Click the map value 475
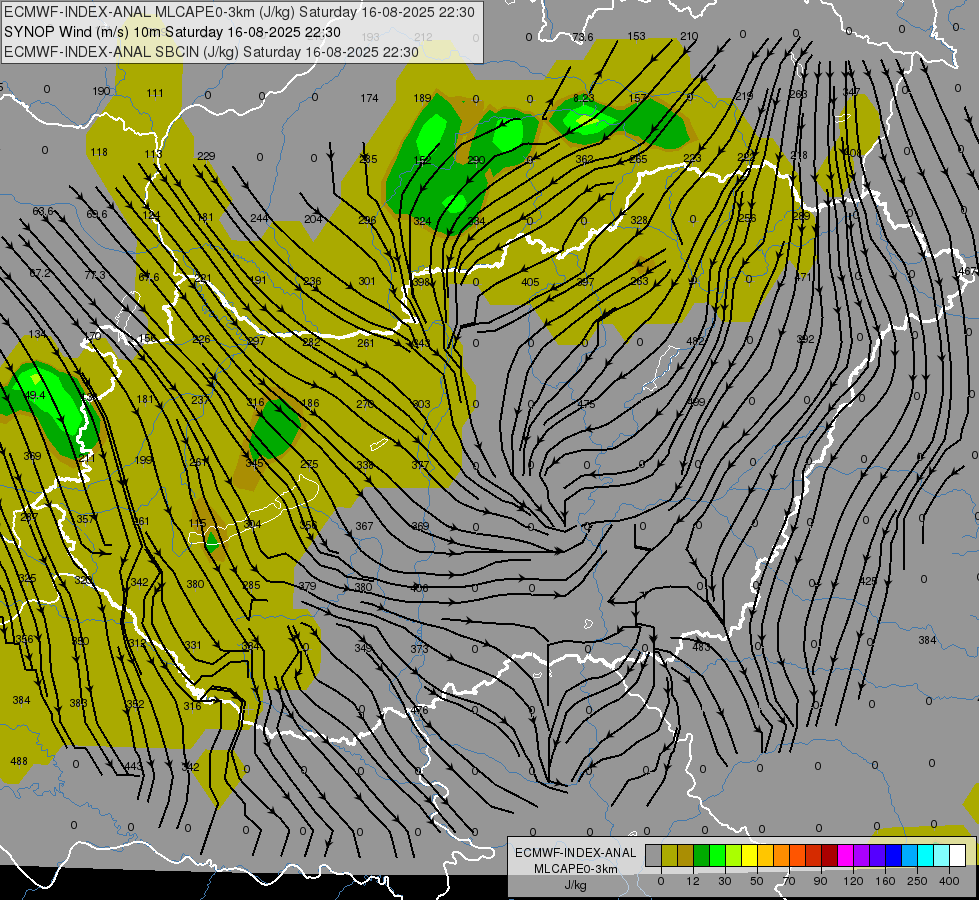Screen dimensions: 979x900 point(586,404)
